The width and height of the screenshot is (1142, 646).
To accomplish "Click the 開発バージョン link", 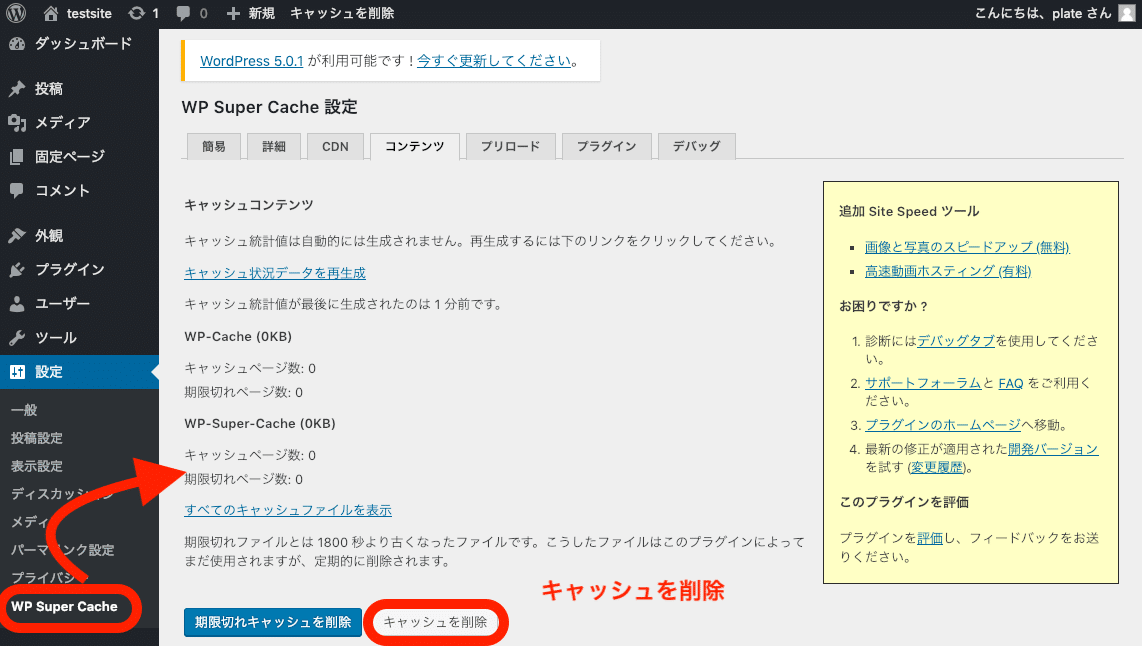I will [1053, 449].
